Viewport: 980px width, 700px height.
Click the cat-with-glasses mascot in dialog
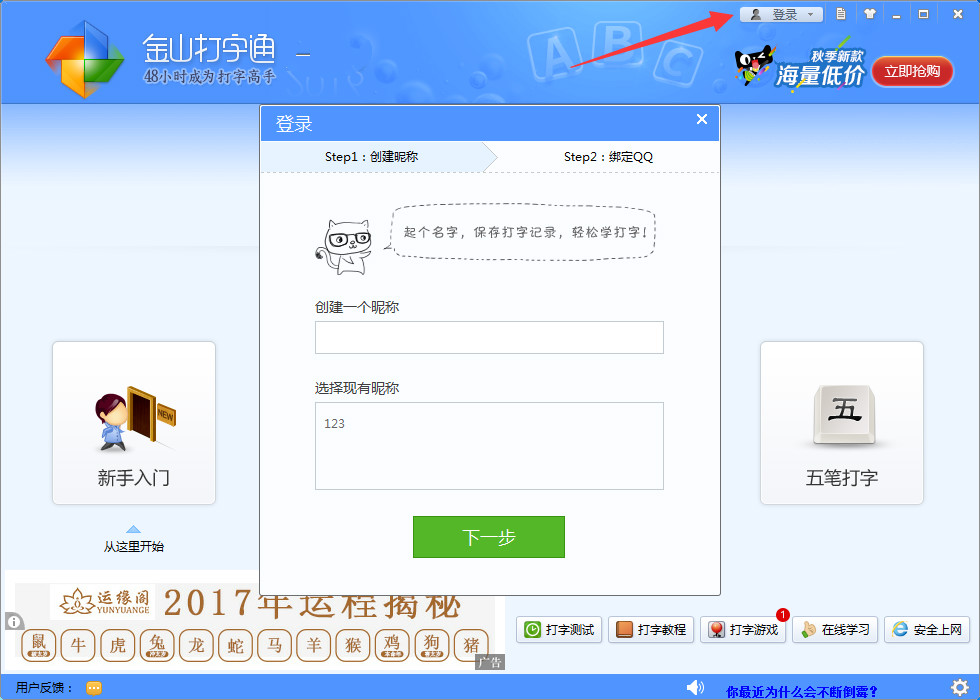click(x=344, y=246)
